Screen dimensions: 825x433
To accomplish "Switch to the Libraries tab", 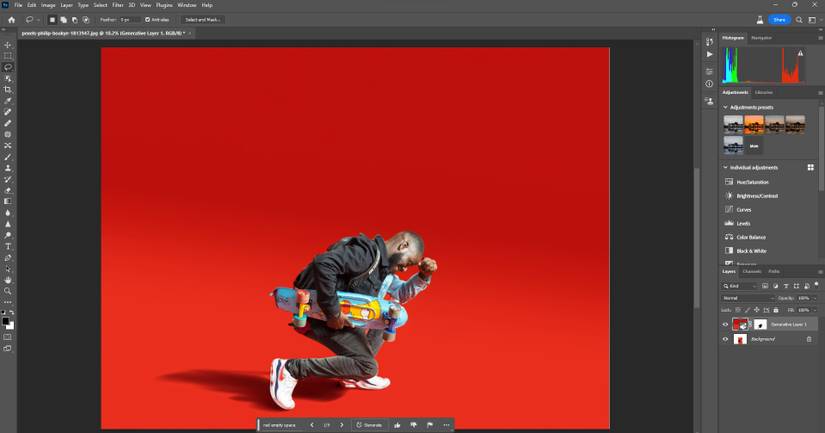I will pyautogui.click(x=764, y=93).
